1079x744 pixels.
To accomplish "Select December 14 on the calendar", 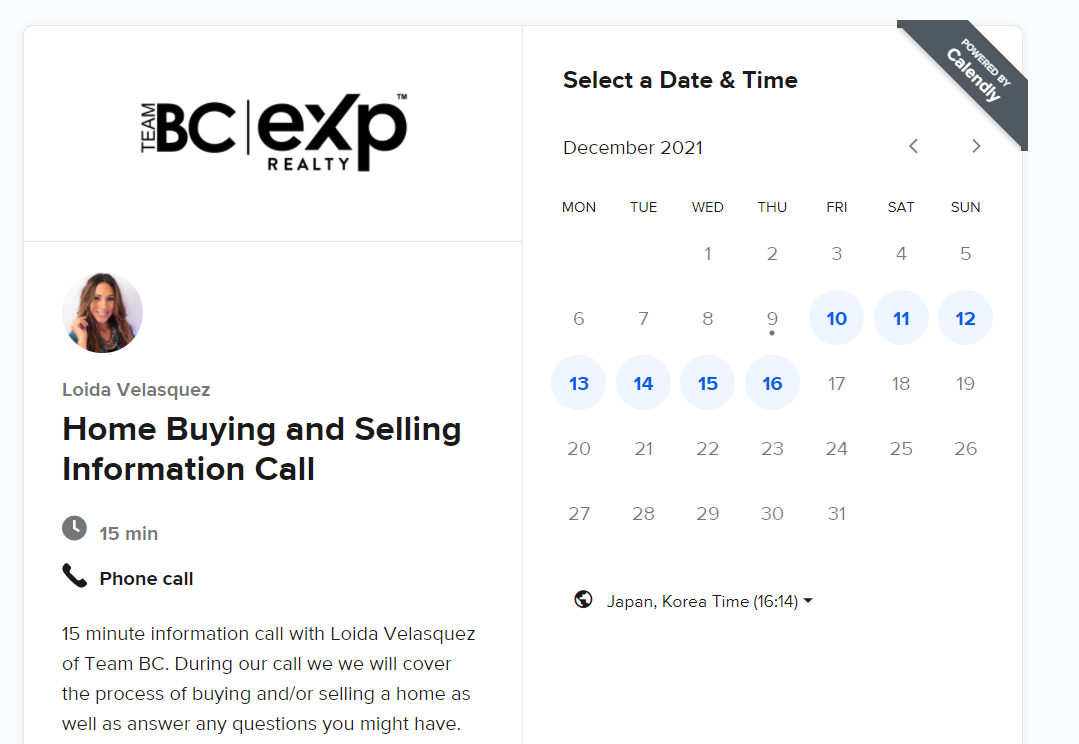I will [x=643, y=384].
